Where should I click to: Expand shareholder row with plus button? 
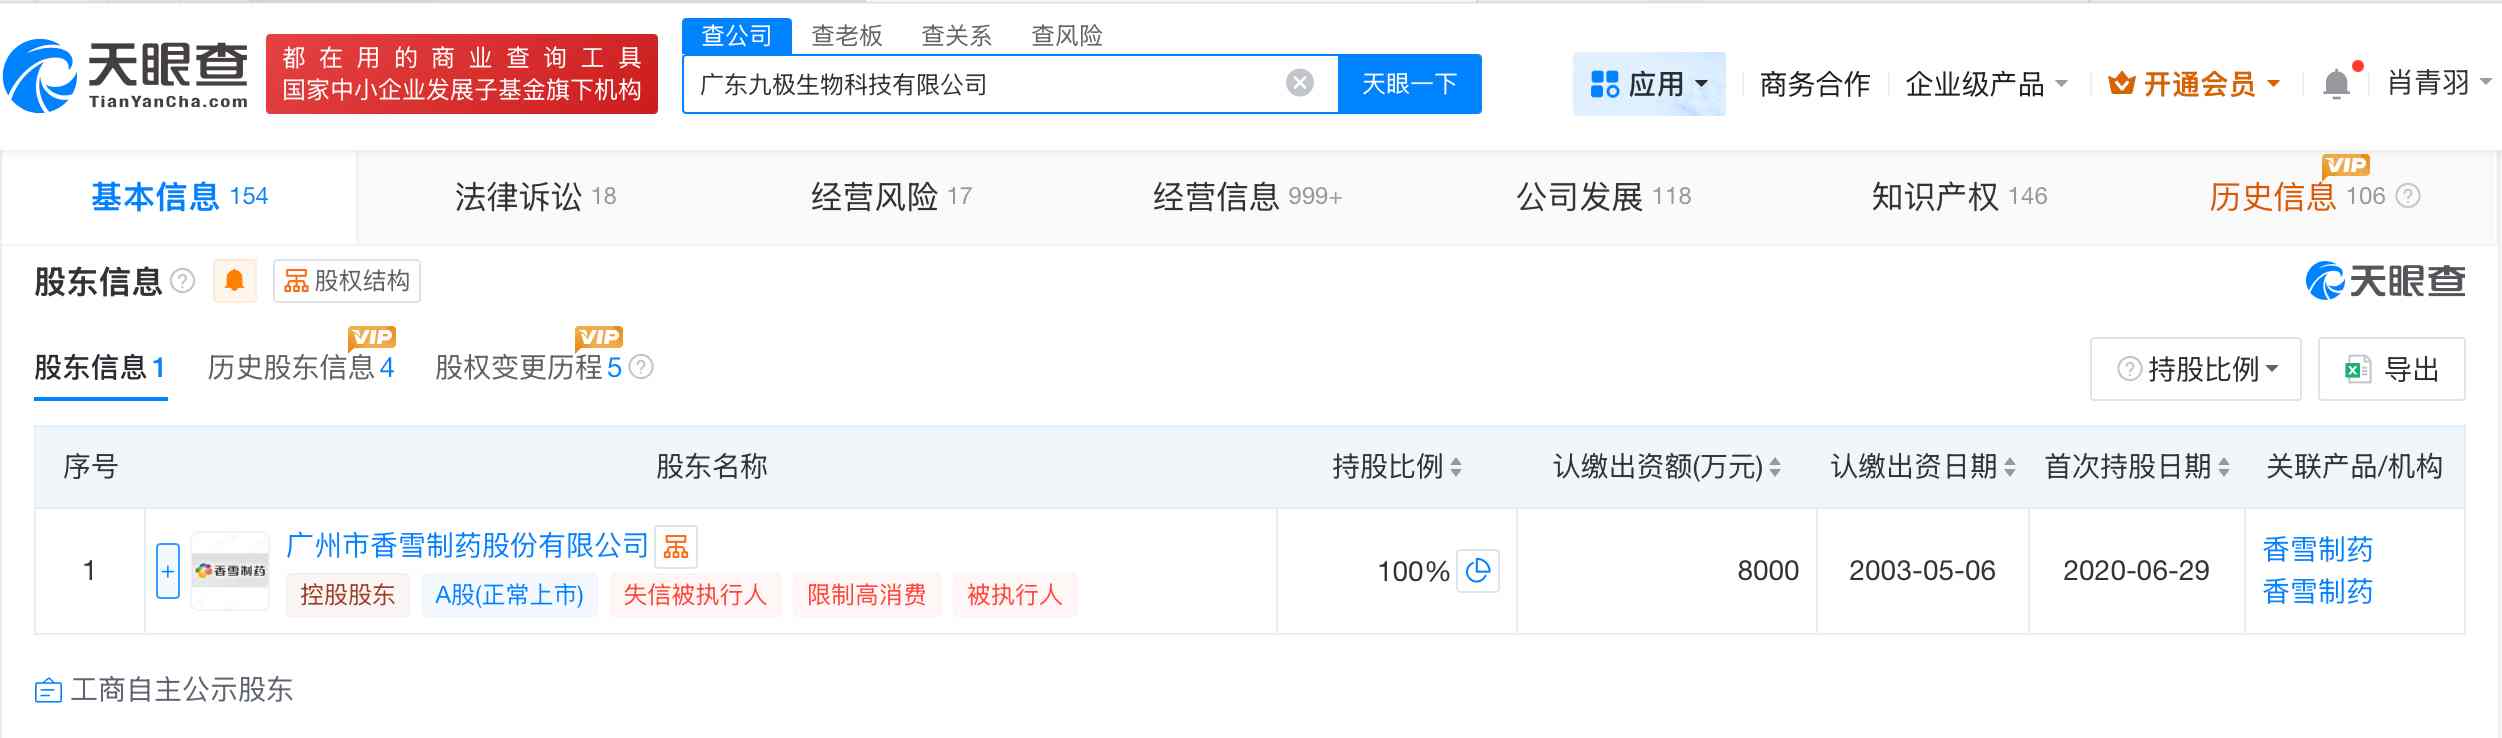[x=168, y=571]
